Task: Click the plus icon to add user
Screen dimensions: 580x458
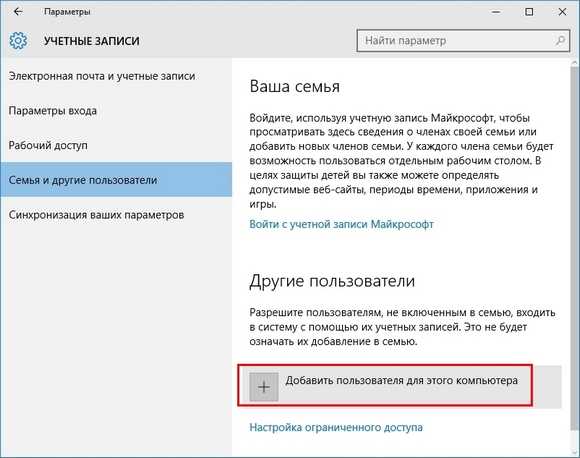Action: tap(264, 387)
